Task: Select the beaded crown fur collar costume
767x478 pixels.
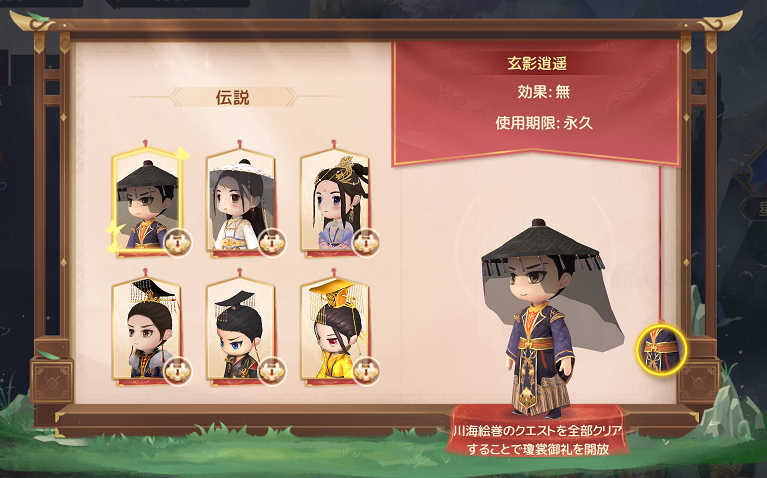Action: (x=147, y=329)
